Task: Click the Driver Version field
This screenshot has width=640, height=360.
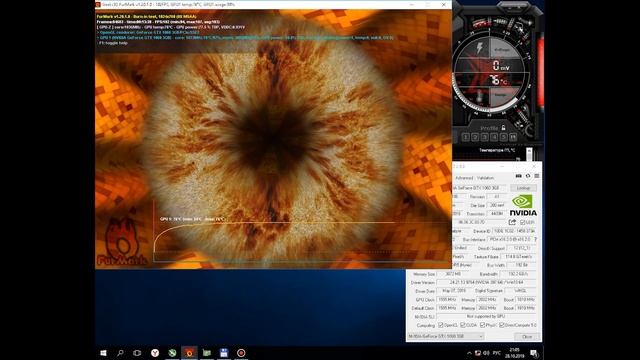Action: [487, 282]
